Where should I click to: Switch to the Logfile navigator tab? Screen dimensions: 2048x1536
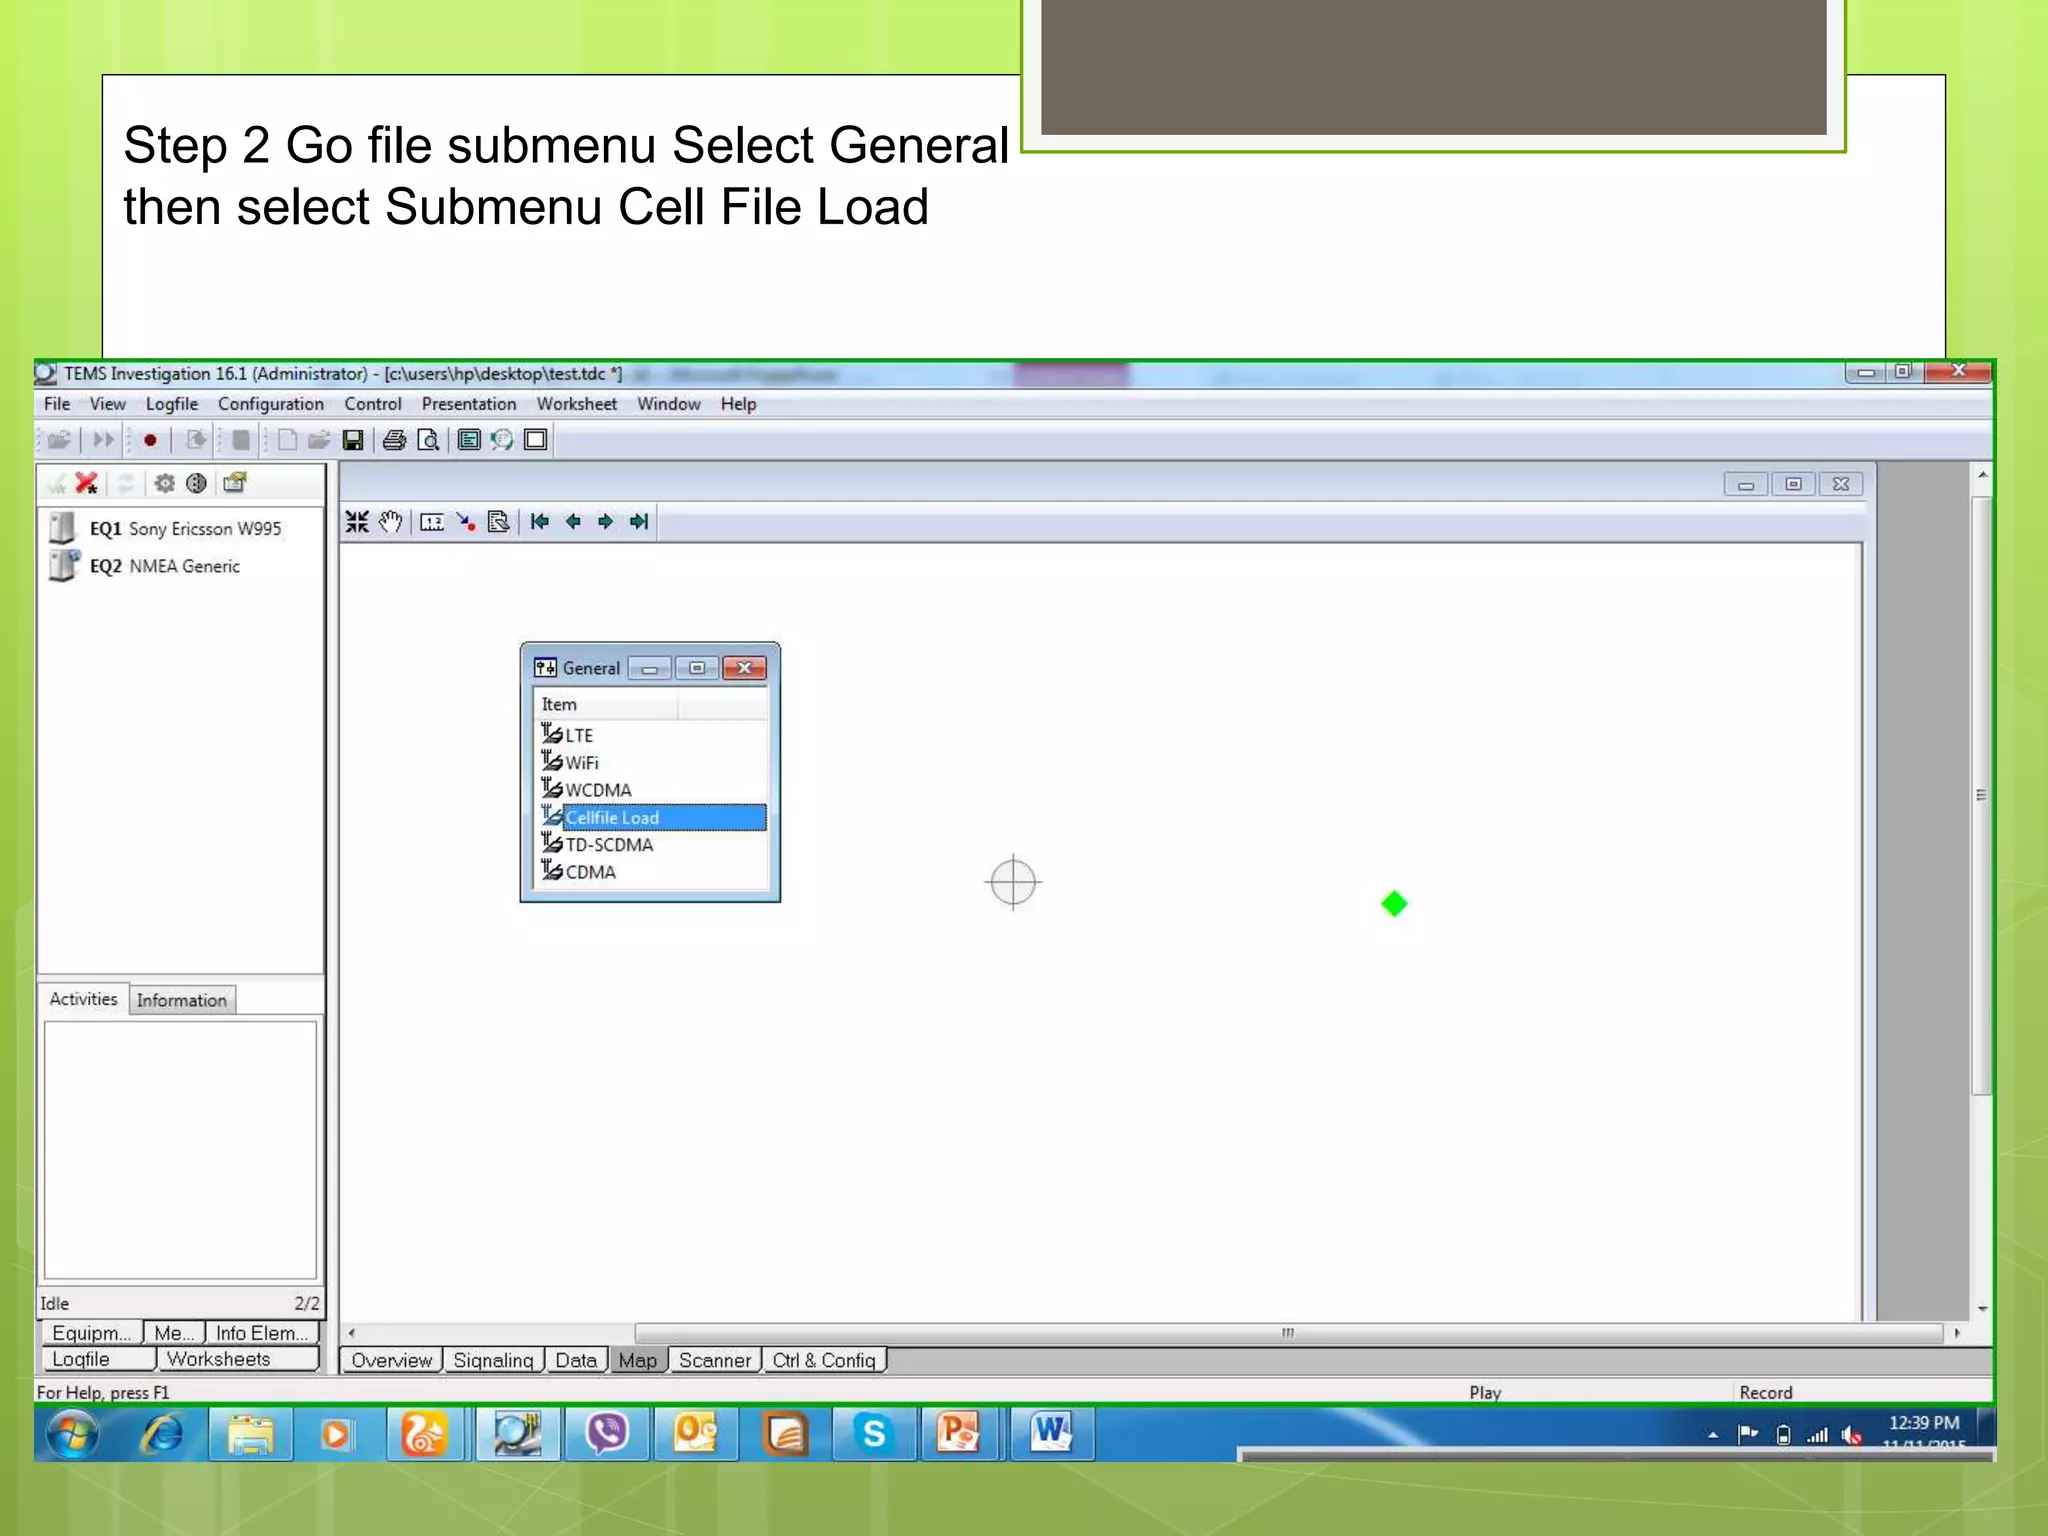pyautogui.click(x=98, y=1359)
